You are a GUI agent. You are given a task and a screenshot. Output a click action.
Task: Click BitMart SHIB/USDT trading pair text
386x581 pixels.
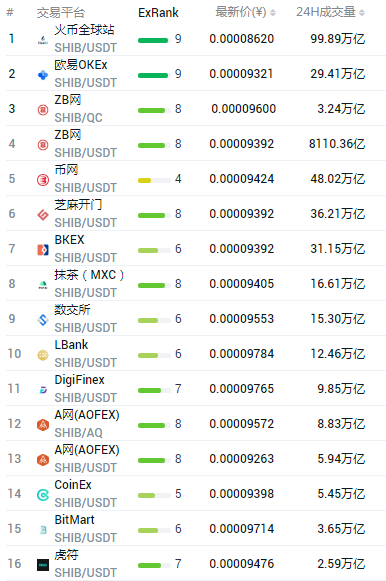coord(86,538)
